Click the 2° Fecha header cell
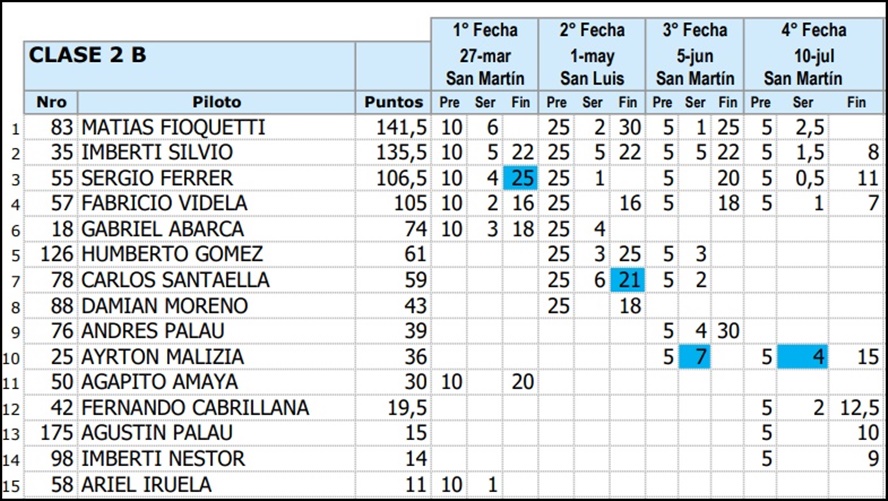This screenshot has height=501, width=888. (592, 30)
